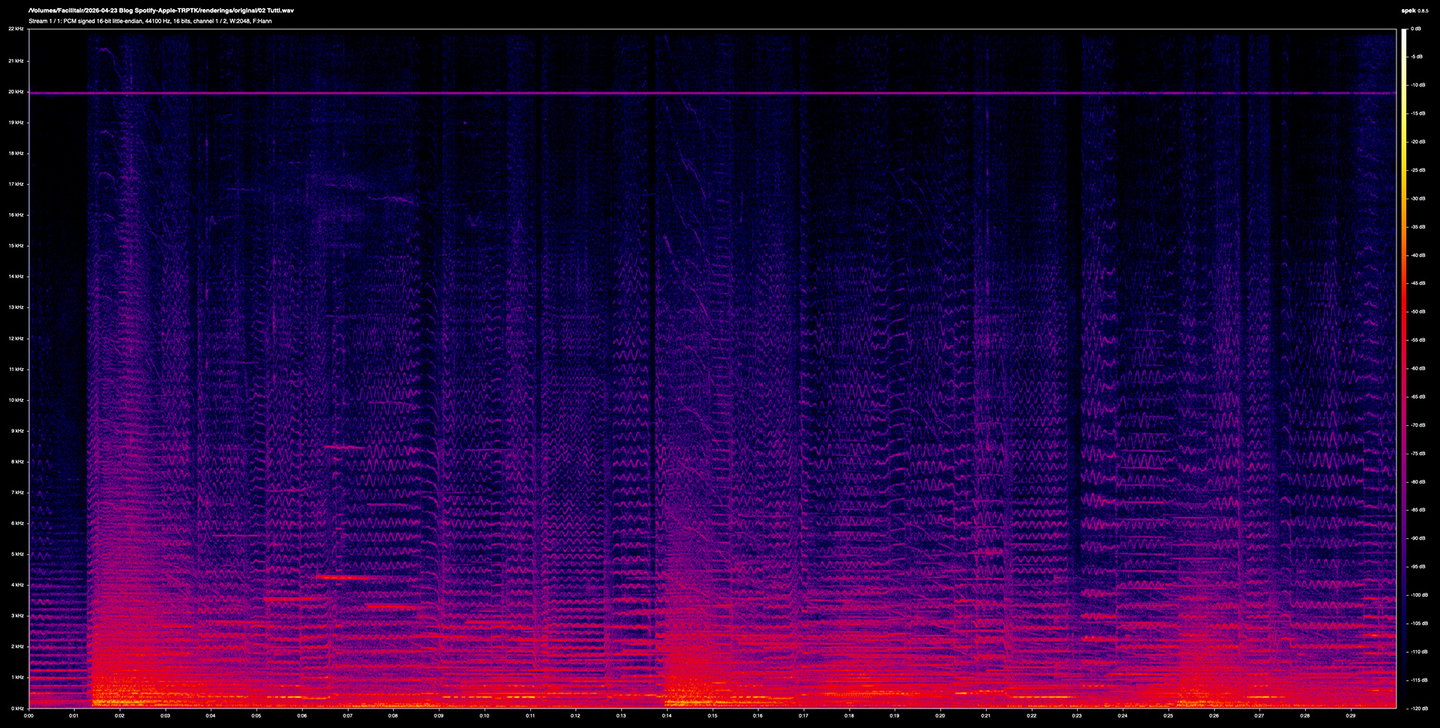Click the white top of the dB color bar
1440x728 pixels.
click(1404, 32)
